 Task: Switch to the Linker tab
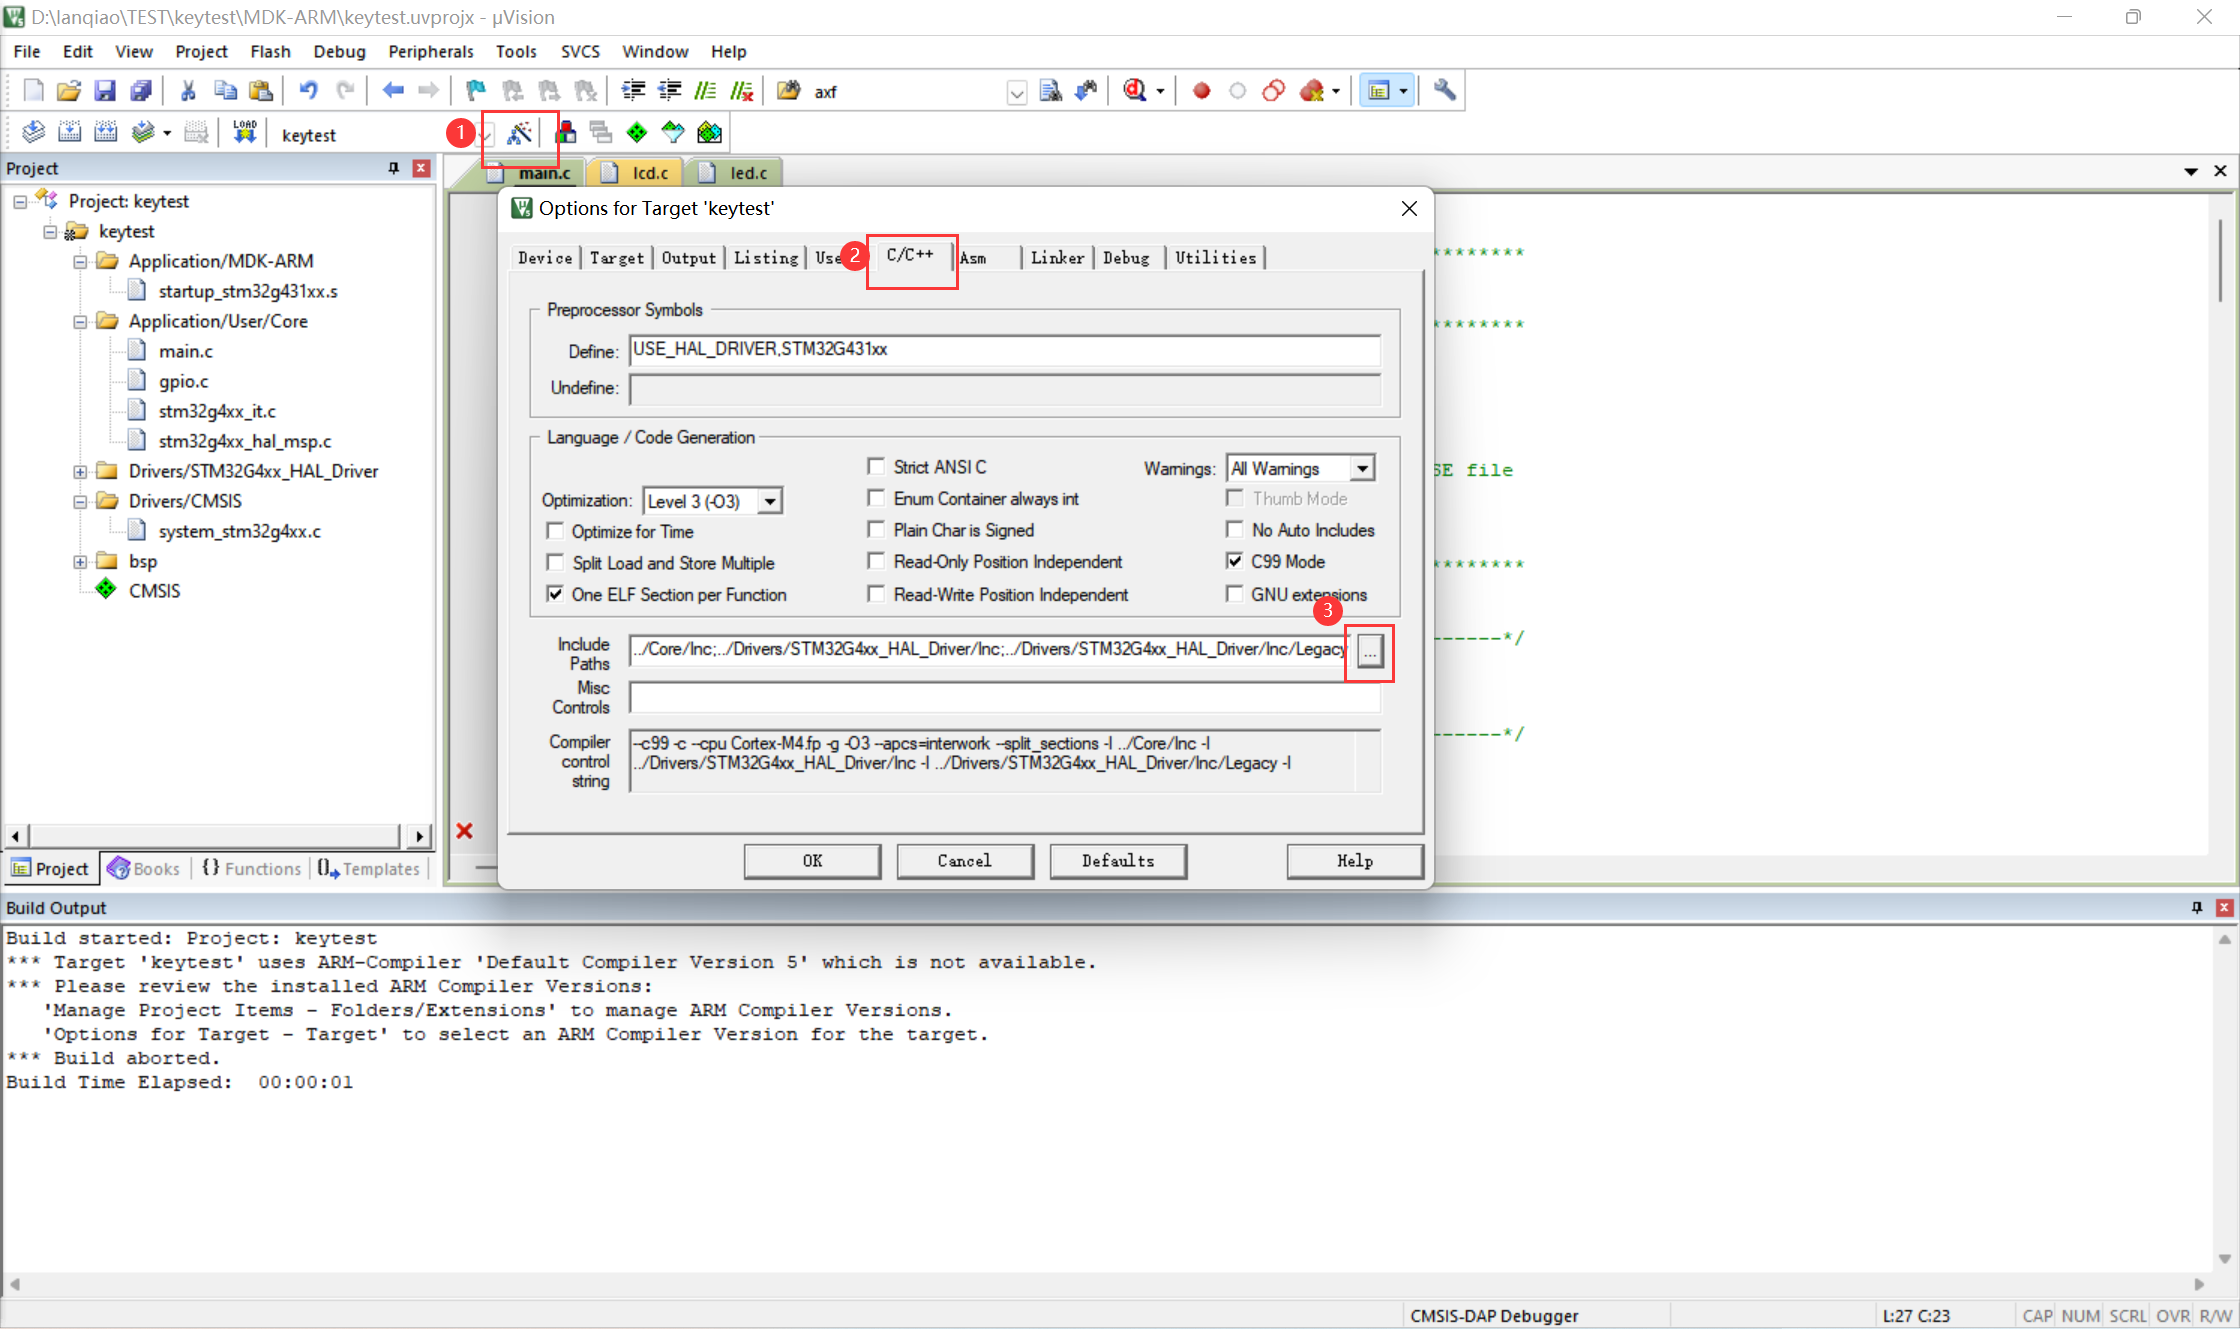point(1057,258)
